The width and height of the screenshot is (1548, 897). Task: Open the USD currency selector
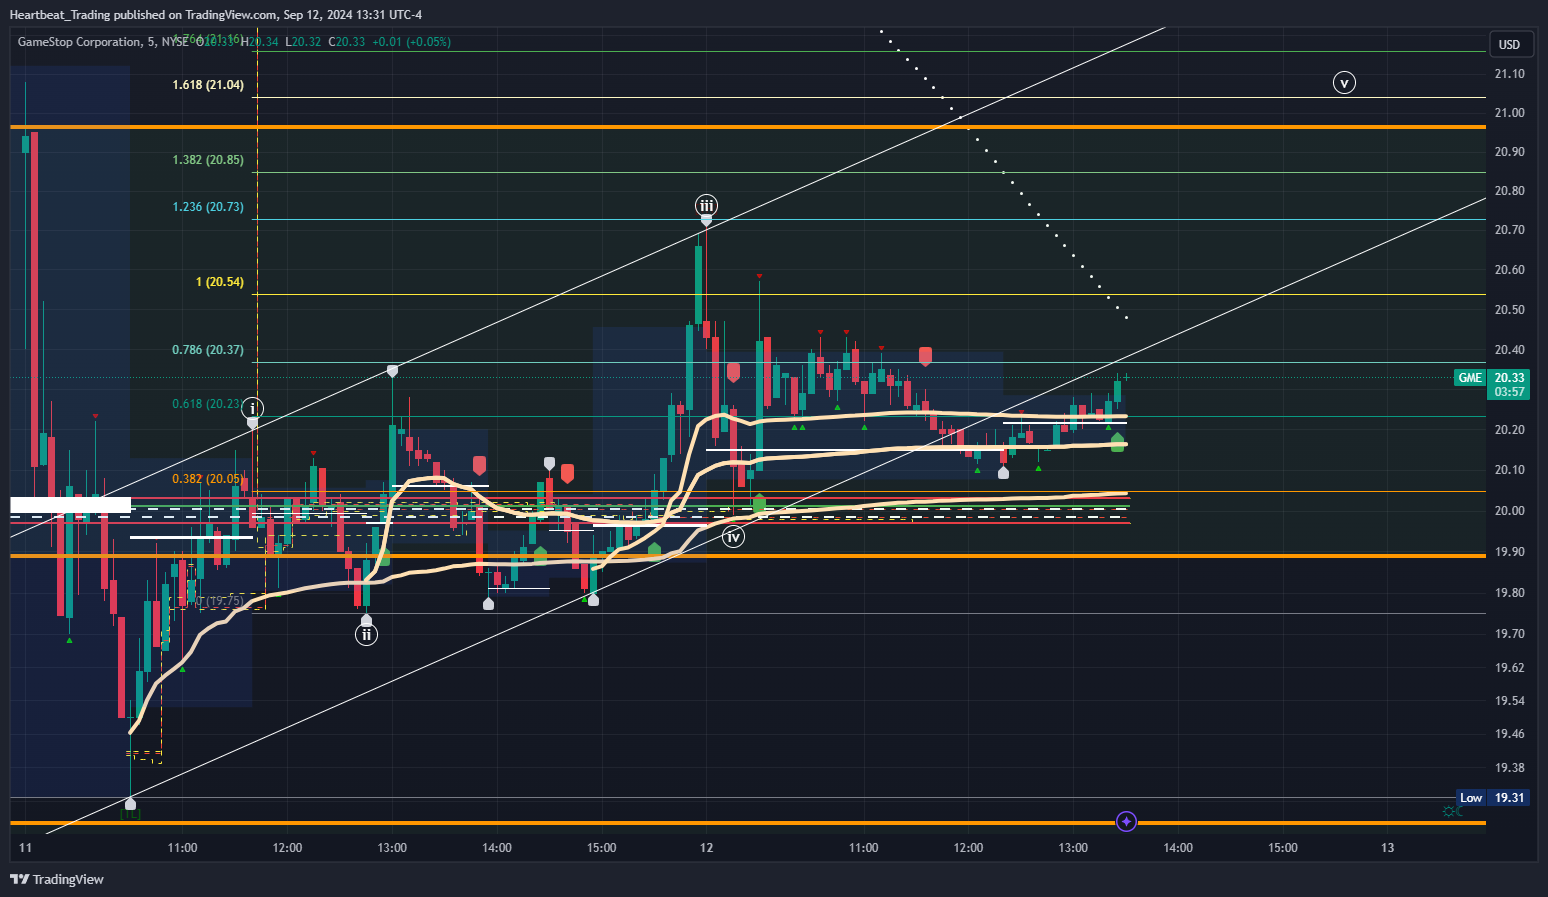1509,44
